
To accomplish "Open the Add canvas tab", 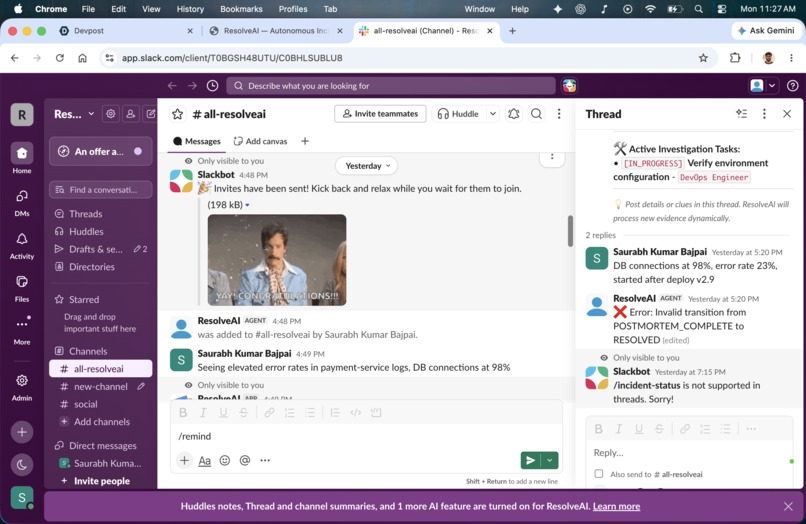I will (x=261, y=141).
